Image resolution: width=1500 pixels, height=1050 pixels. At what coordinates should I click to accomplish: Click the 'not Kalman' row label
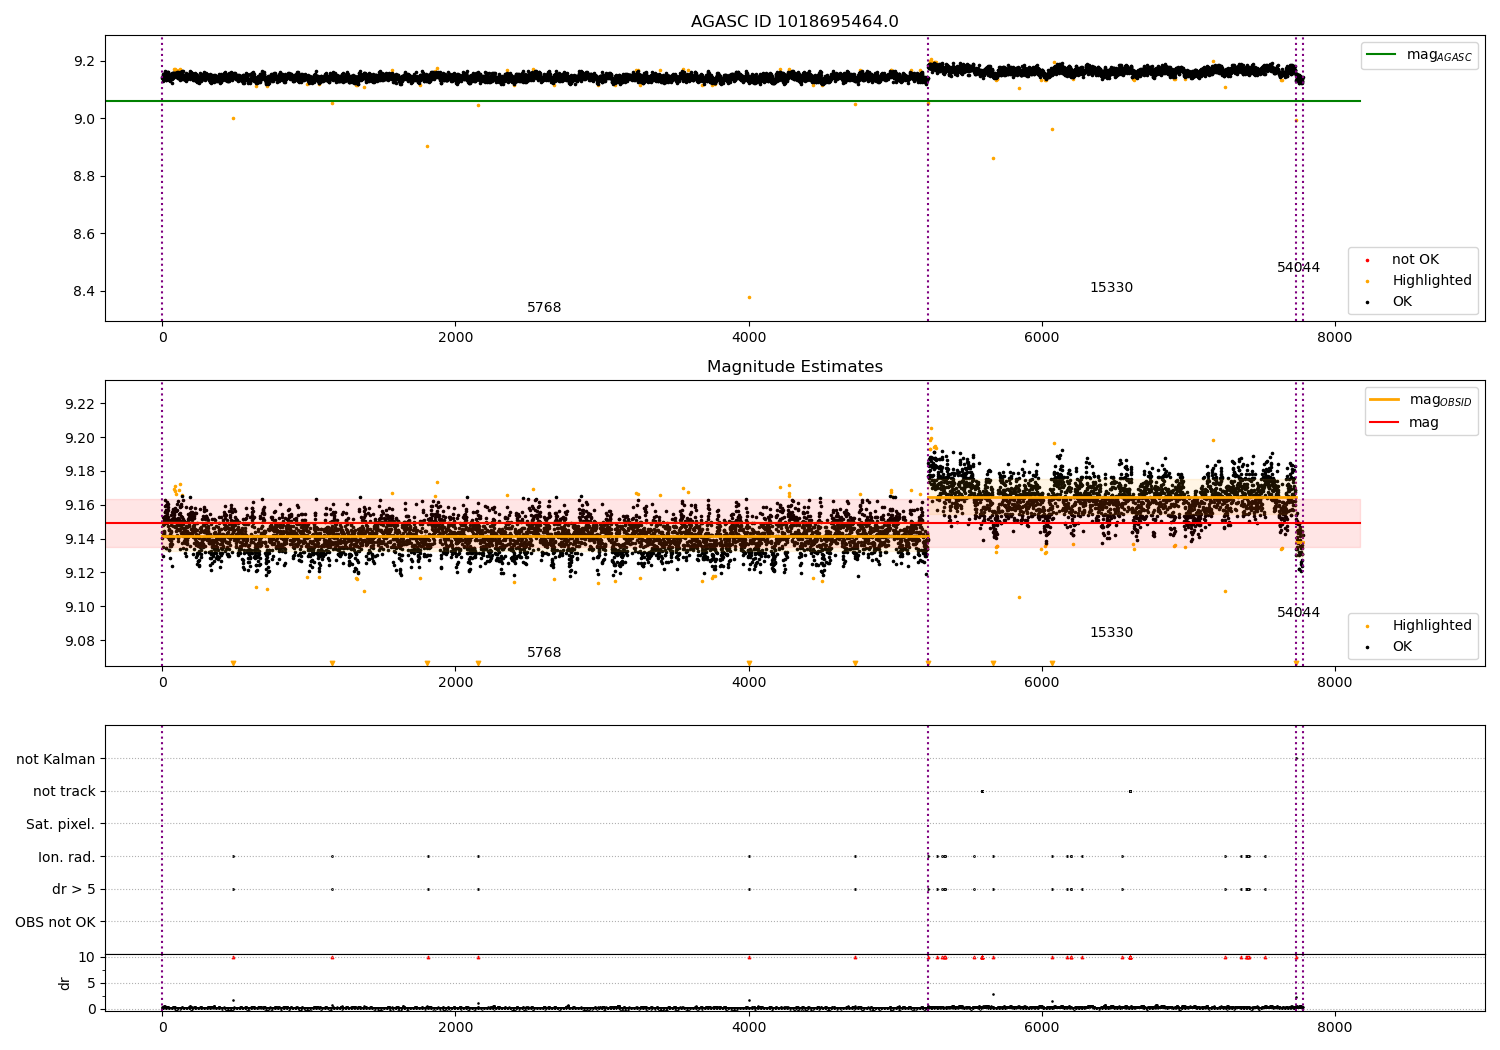56,760
